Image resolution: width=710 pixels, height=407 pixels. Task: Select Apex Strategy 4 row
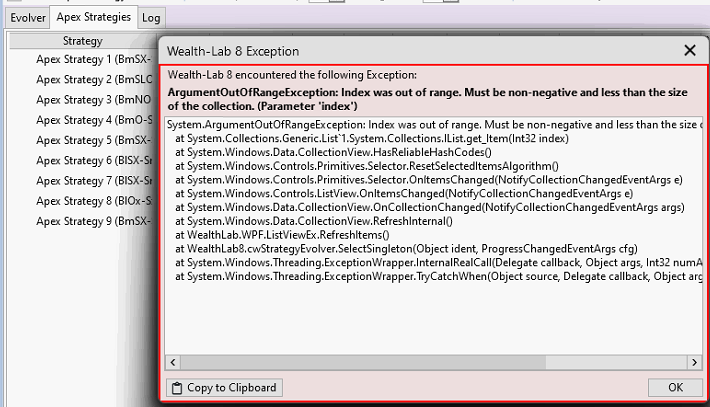coord(93,120)
